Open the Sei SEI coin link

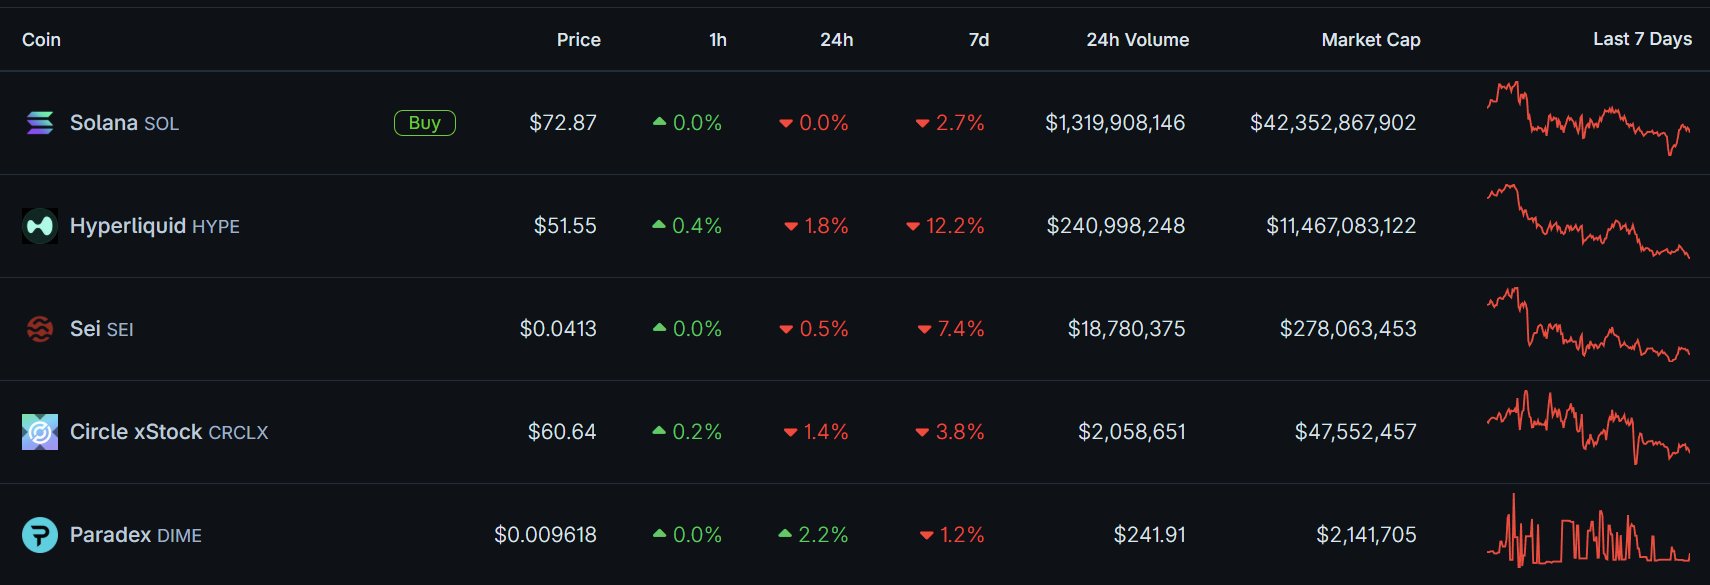pyautogui.click(x=102, y=329)
